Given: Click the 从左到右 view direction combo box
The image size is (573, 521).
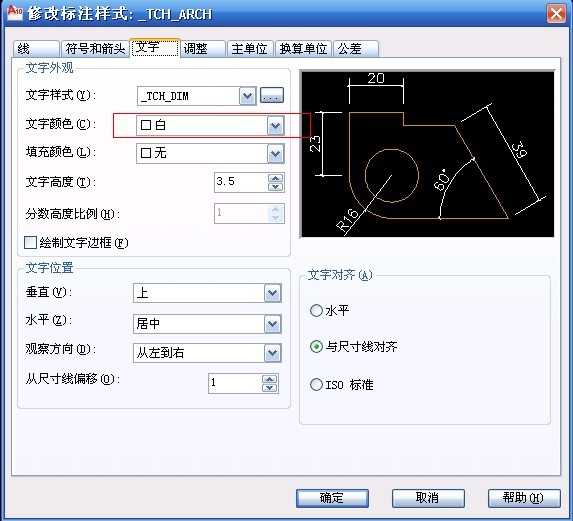Looking at the screenshot, I should click(x=207, y=353).
